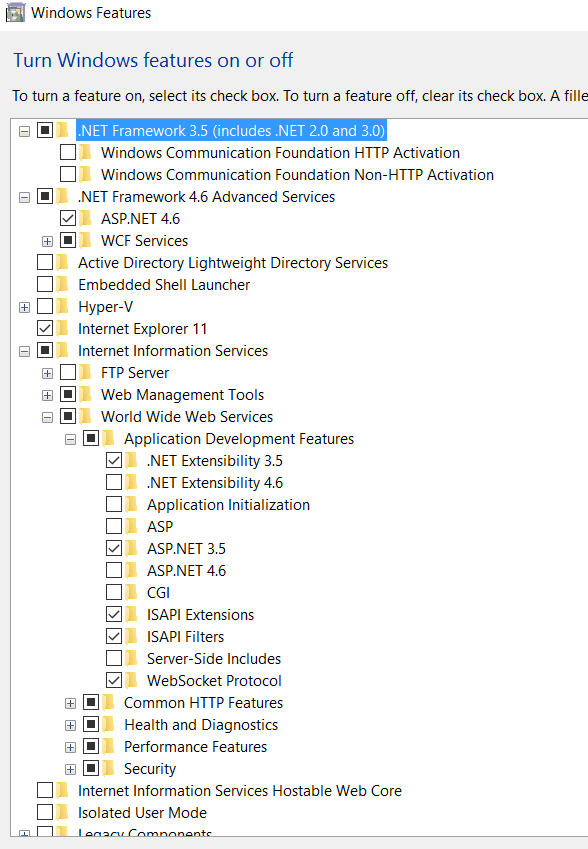Toggle the Common HTTP Features checkbox
This screenshot has width=588, height=849.
coord(91,703)
